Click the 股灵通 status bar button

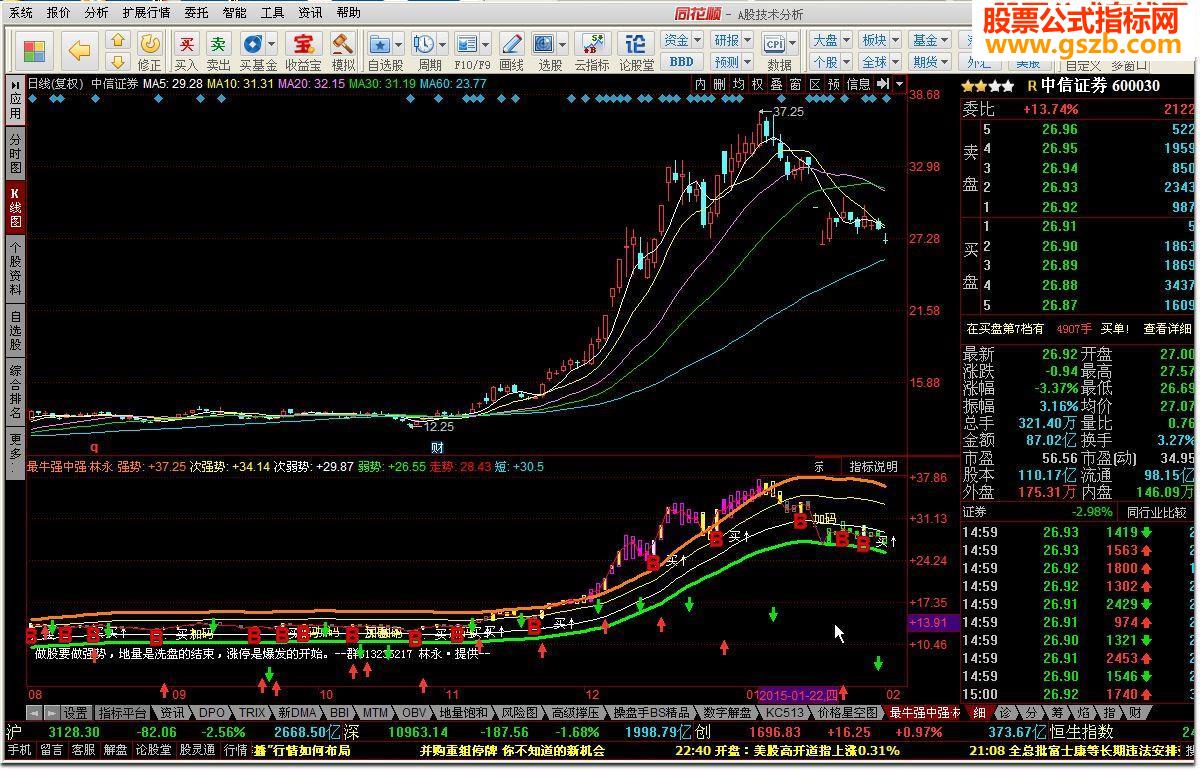pos(197,750)
